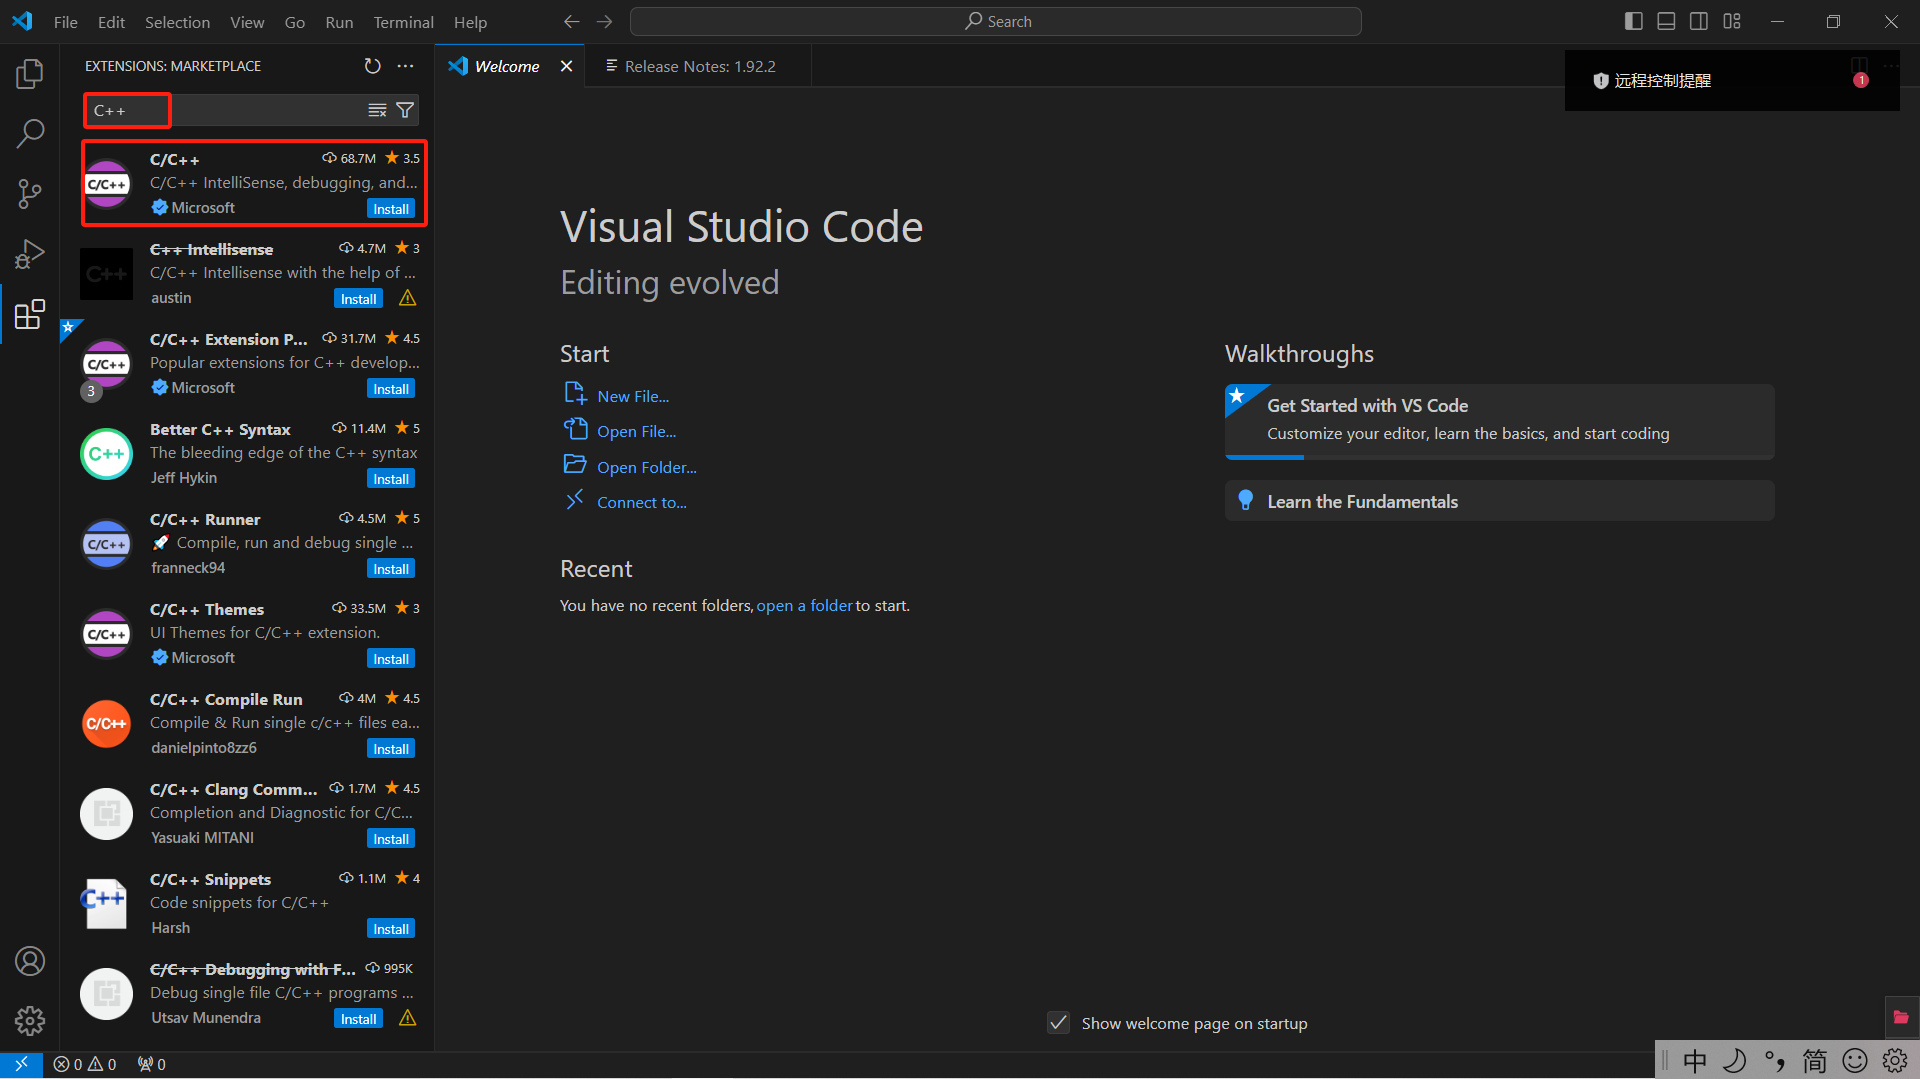This screenshot has width=1920, height=1079.
Task: Open remote window indicator in status bar
Action: [x=21, y=1064]
